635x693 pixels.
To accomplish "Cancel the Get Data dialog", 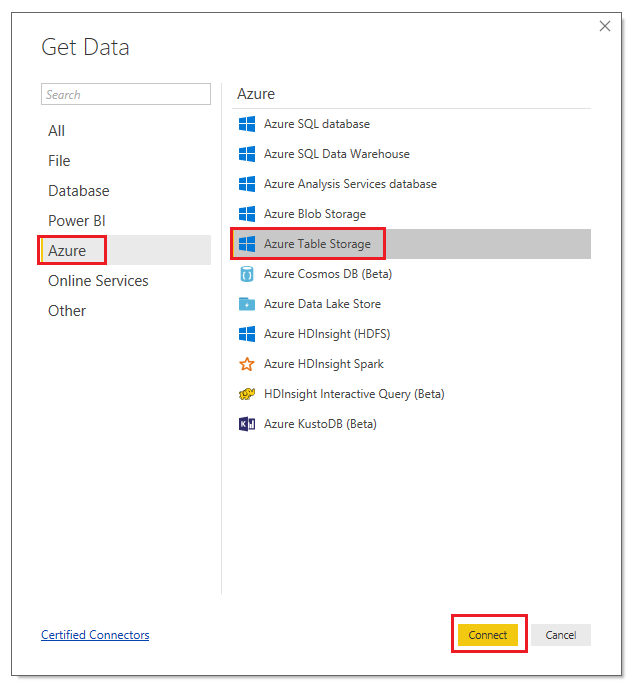I will pos(561,635).
